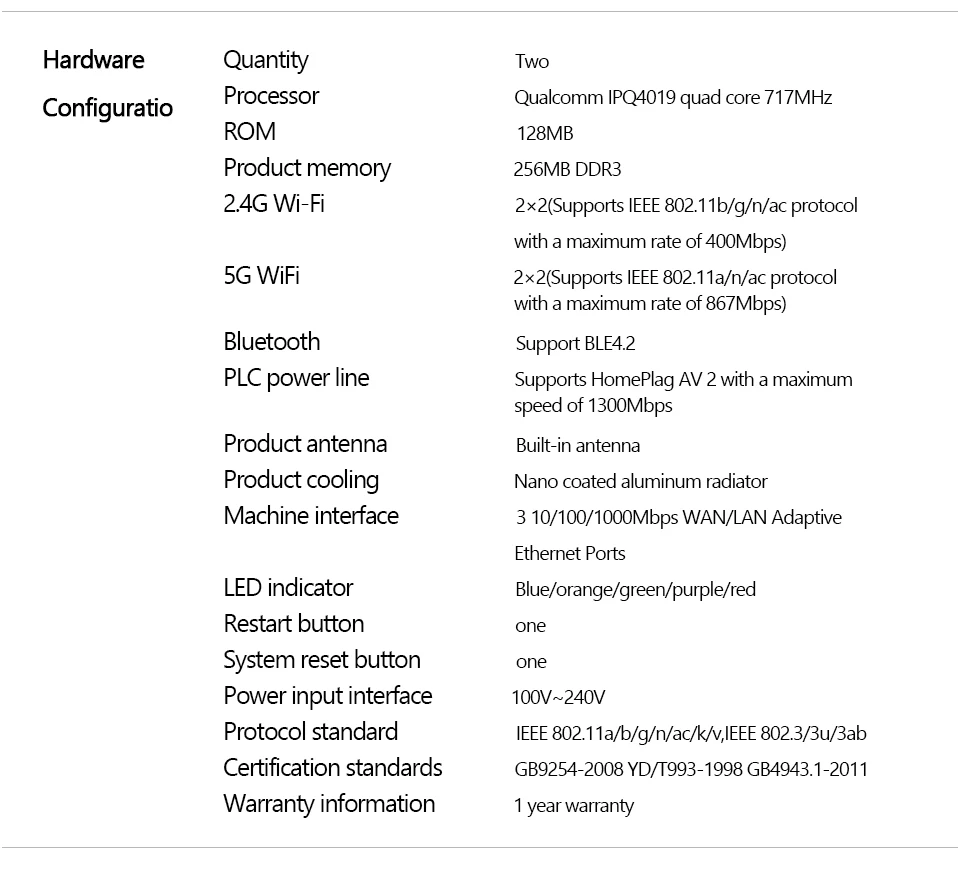Select the Machine interface label

311,516
